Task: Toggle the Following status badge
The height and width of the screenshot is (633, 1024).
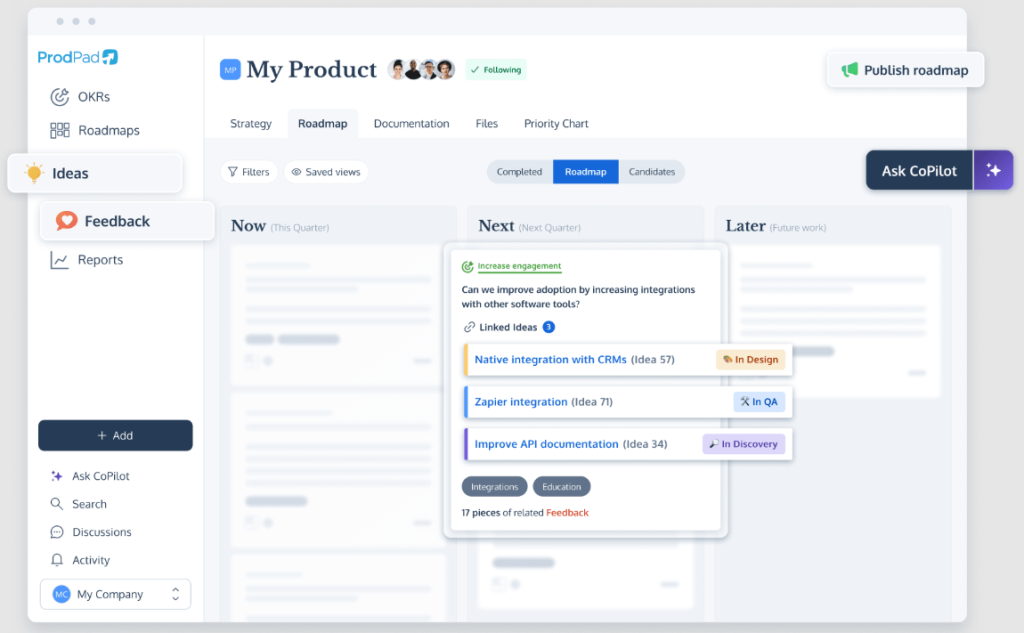Action: pyautogui.click(x=496, y=70)
